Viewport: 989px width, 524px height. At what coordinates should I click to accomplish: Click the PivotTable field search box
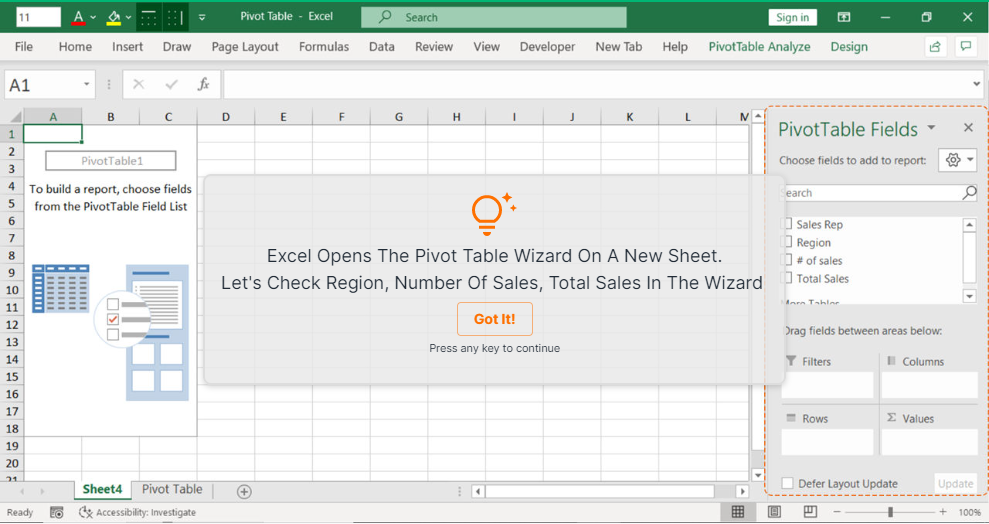[x=871, y=193]
